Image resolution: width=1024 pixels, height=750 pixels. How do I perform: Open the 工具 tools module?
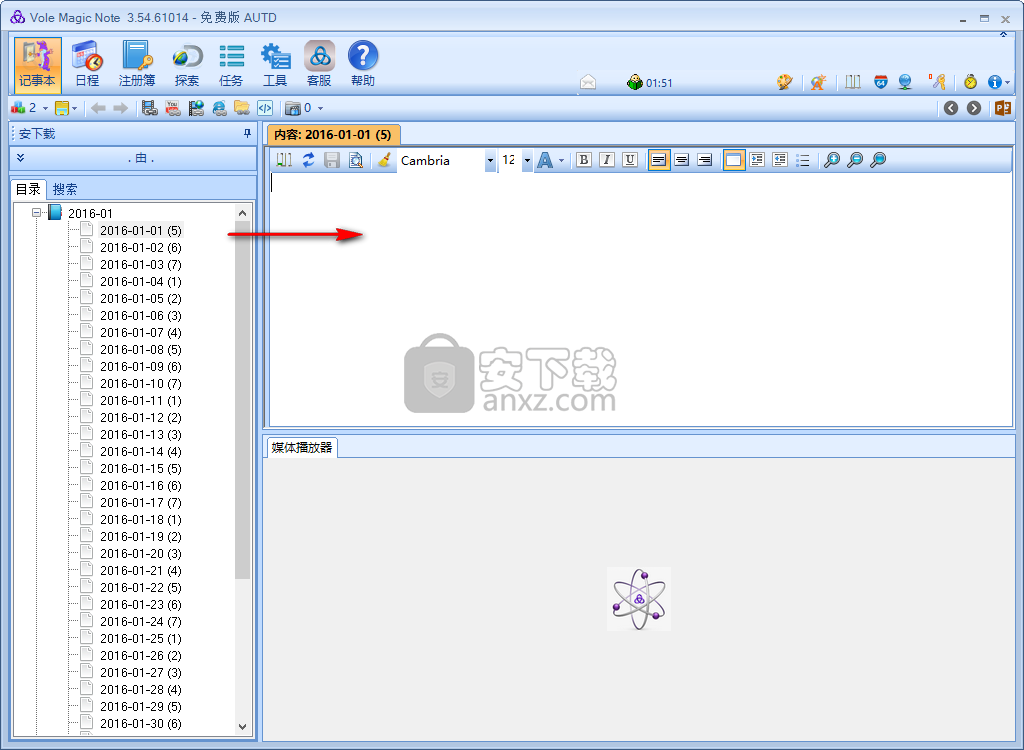(275, 65)
